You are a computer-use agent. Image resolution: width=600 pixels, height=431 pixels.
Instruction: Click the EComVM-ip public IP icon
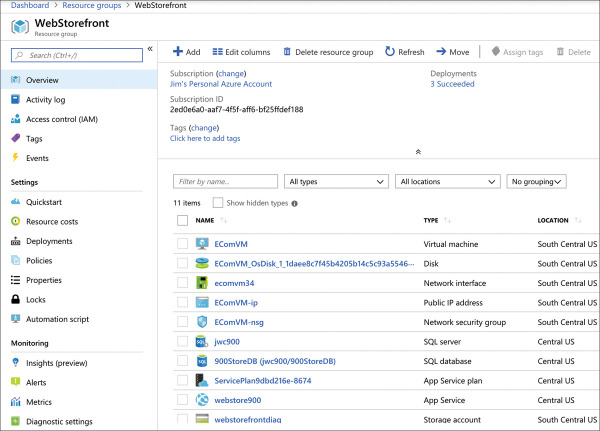click(x=202, y=302)
